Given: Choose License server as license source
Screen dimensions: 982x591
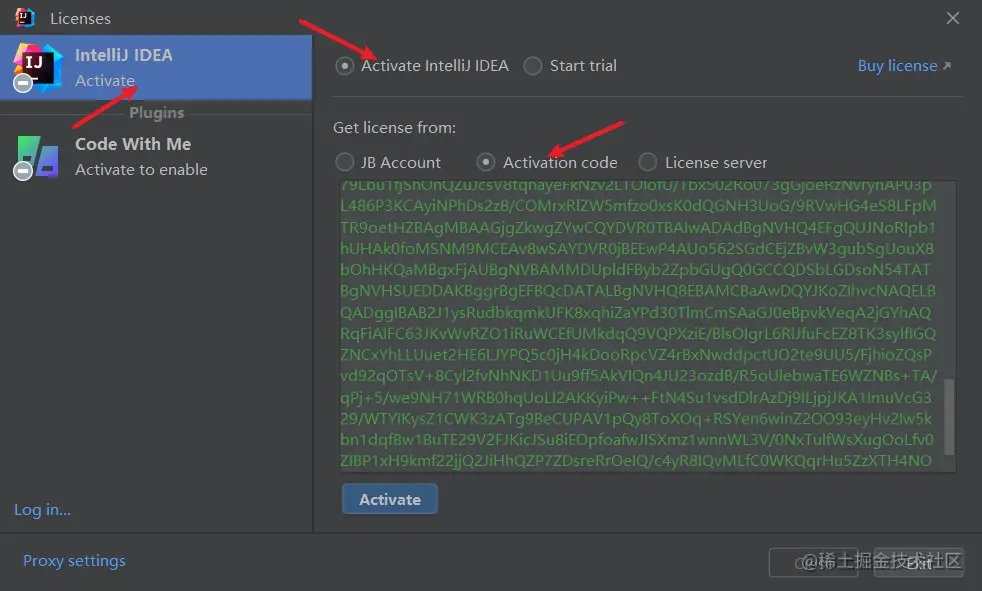Looking at the screenshot, I should pyautogui.click(x=649, y=161).
